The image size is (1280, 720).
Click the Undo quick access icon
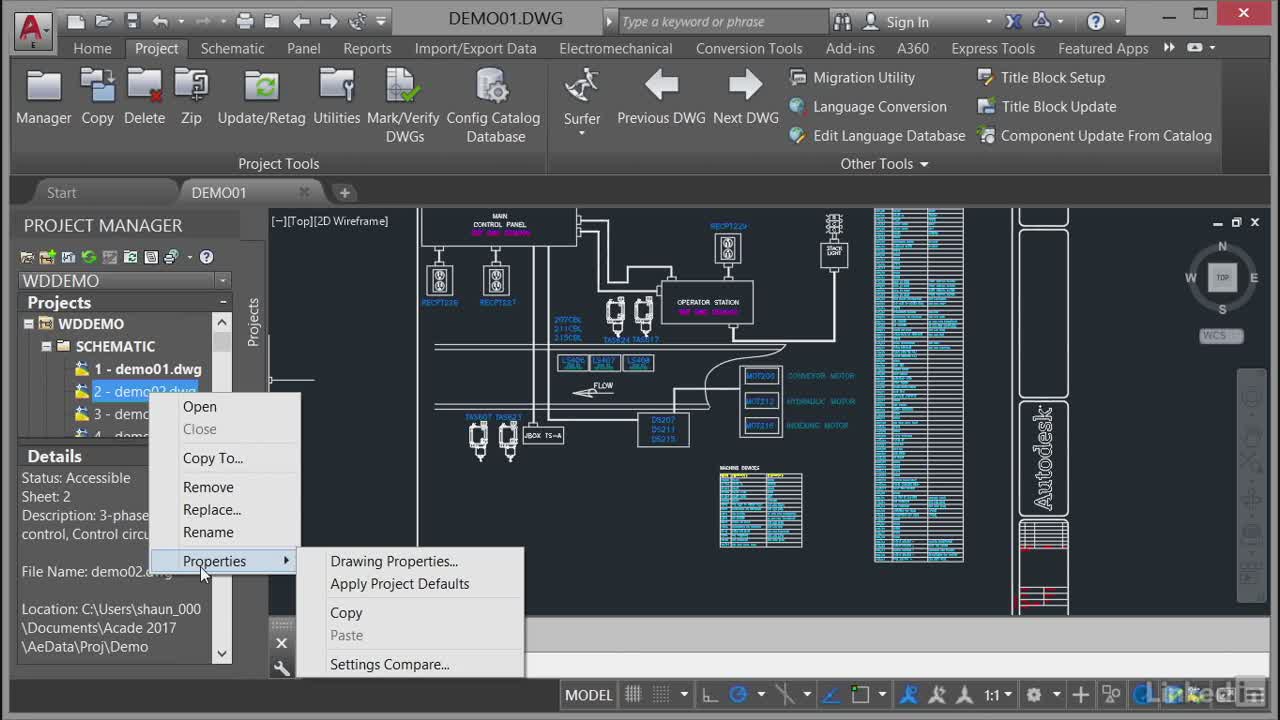[x=160, y=21]
